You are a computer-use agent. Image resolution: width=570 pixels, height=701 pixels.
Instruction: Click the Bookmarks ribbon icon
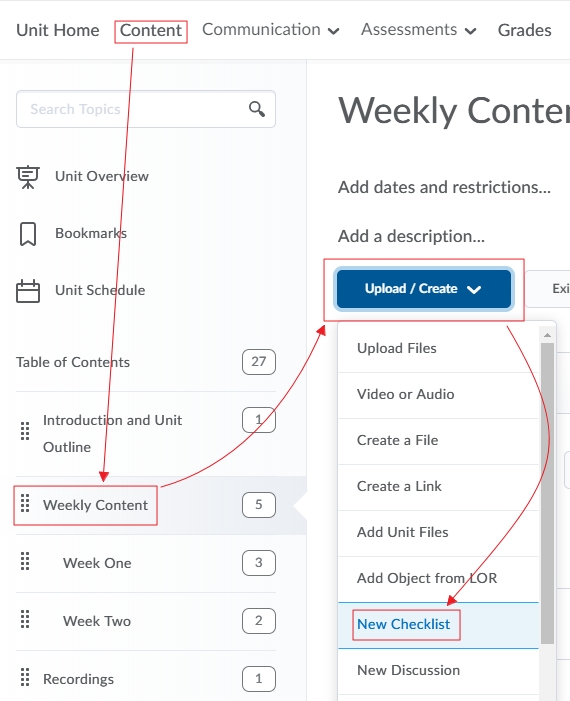point(28,234)
